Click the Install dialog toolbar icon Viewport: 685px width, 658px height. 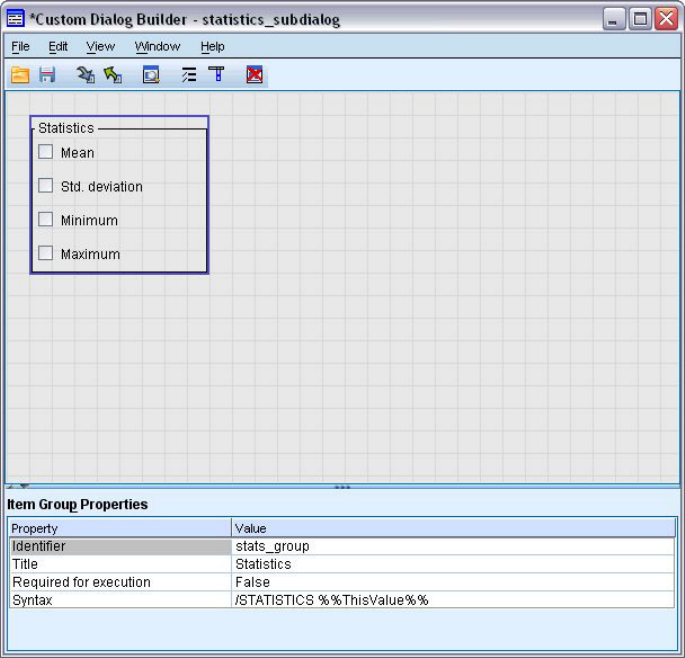pos(85,75)
